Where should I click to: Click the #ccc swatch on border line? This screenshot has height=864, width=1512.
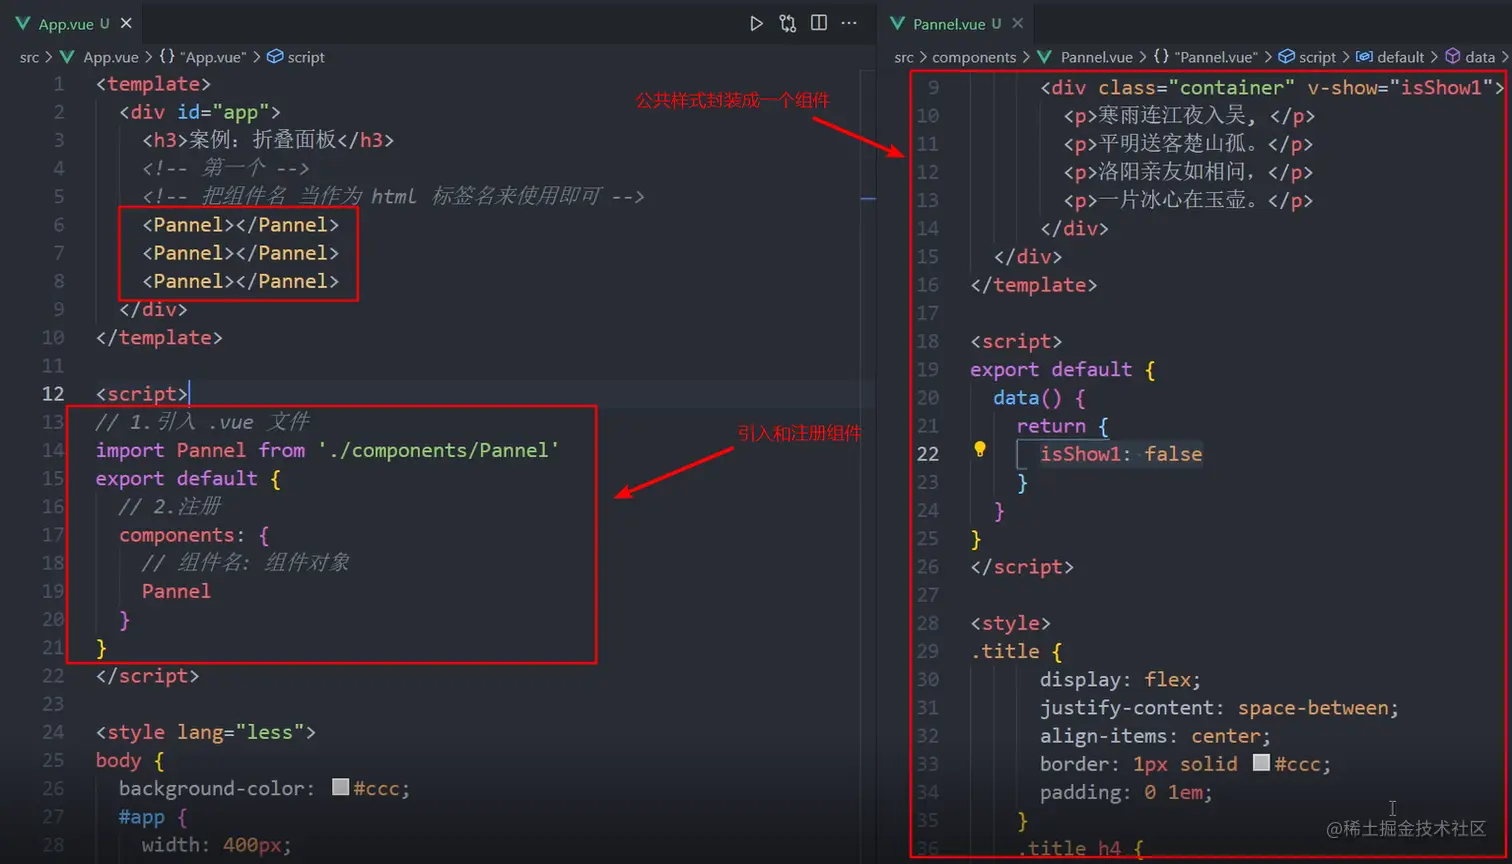(1261, 762)
